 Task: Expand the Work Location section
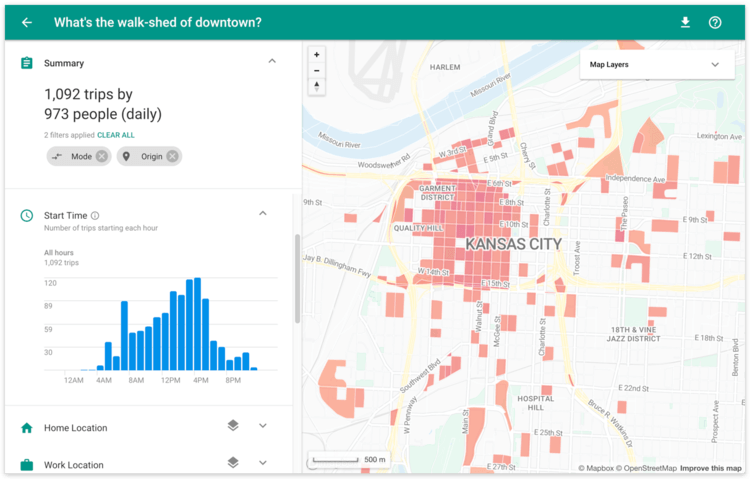[263, 463]
